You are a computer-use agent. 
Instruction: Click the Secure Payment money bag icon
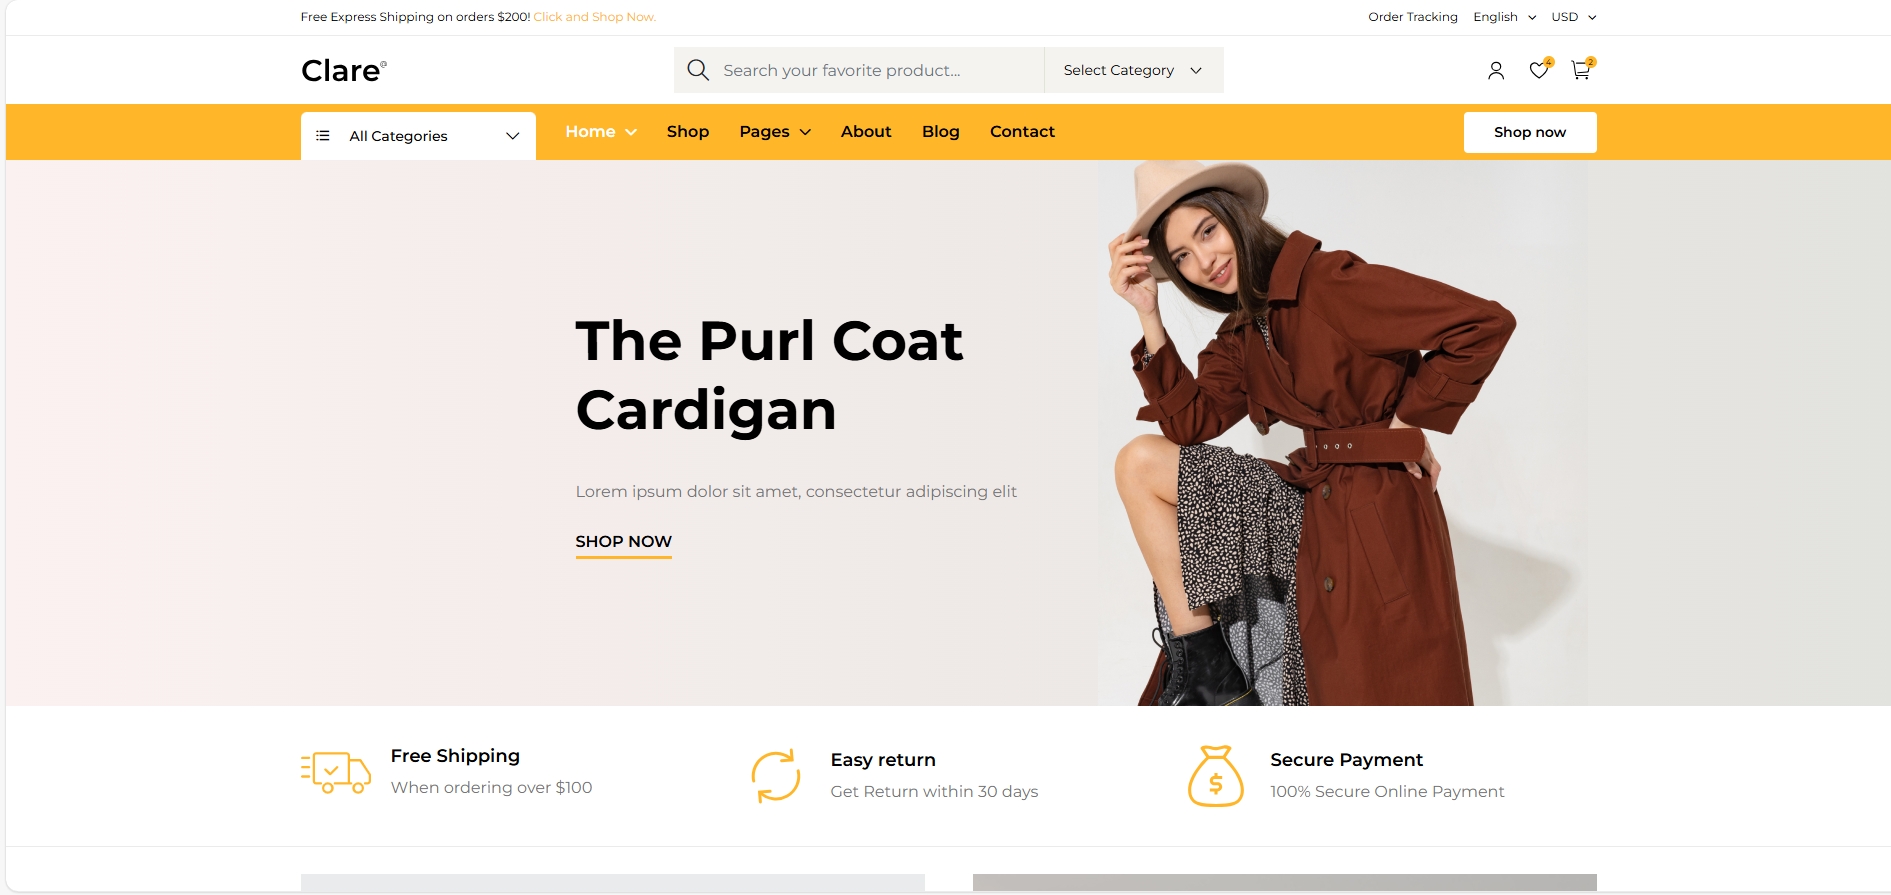point(1216,776)
